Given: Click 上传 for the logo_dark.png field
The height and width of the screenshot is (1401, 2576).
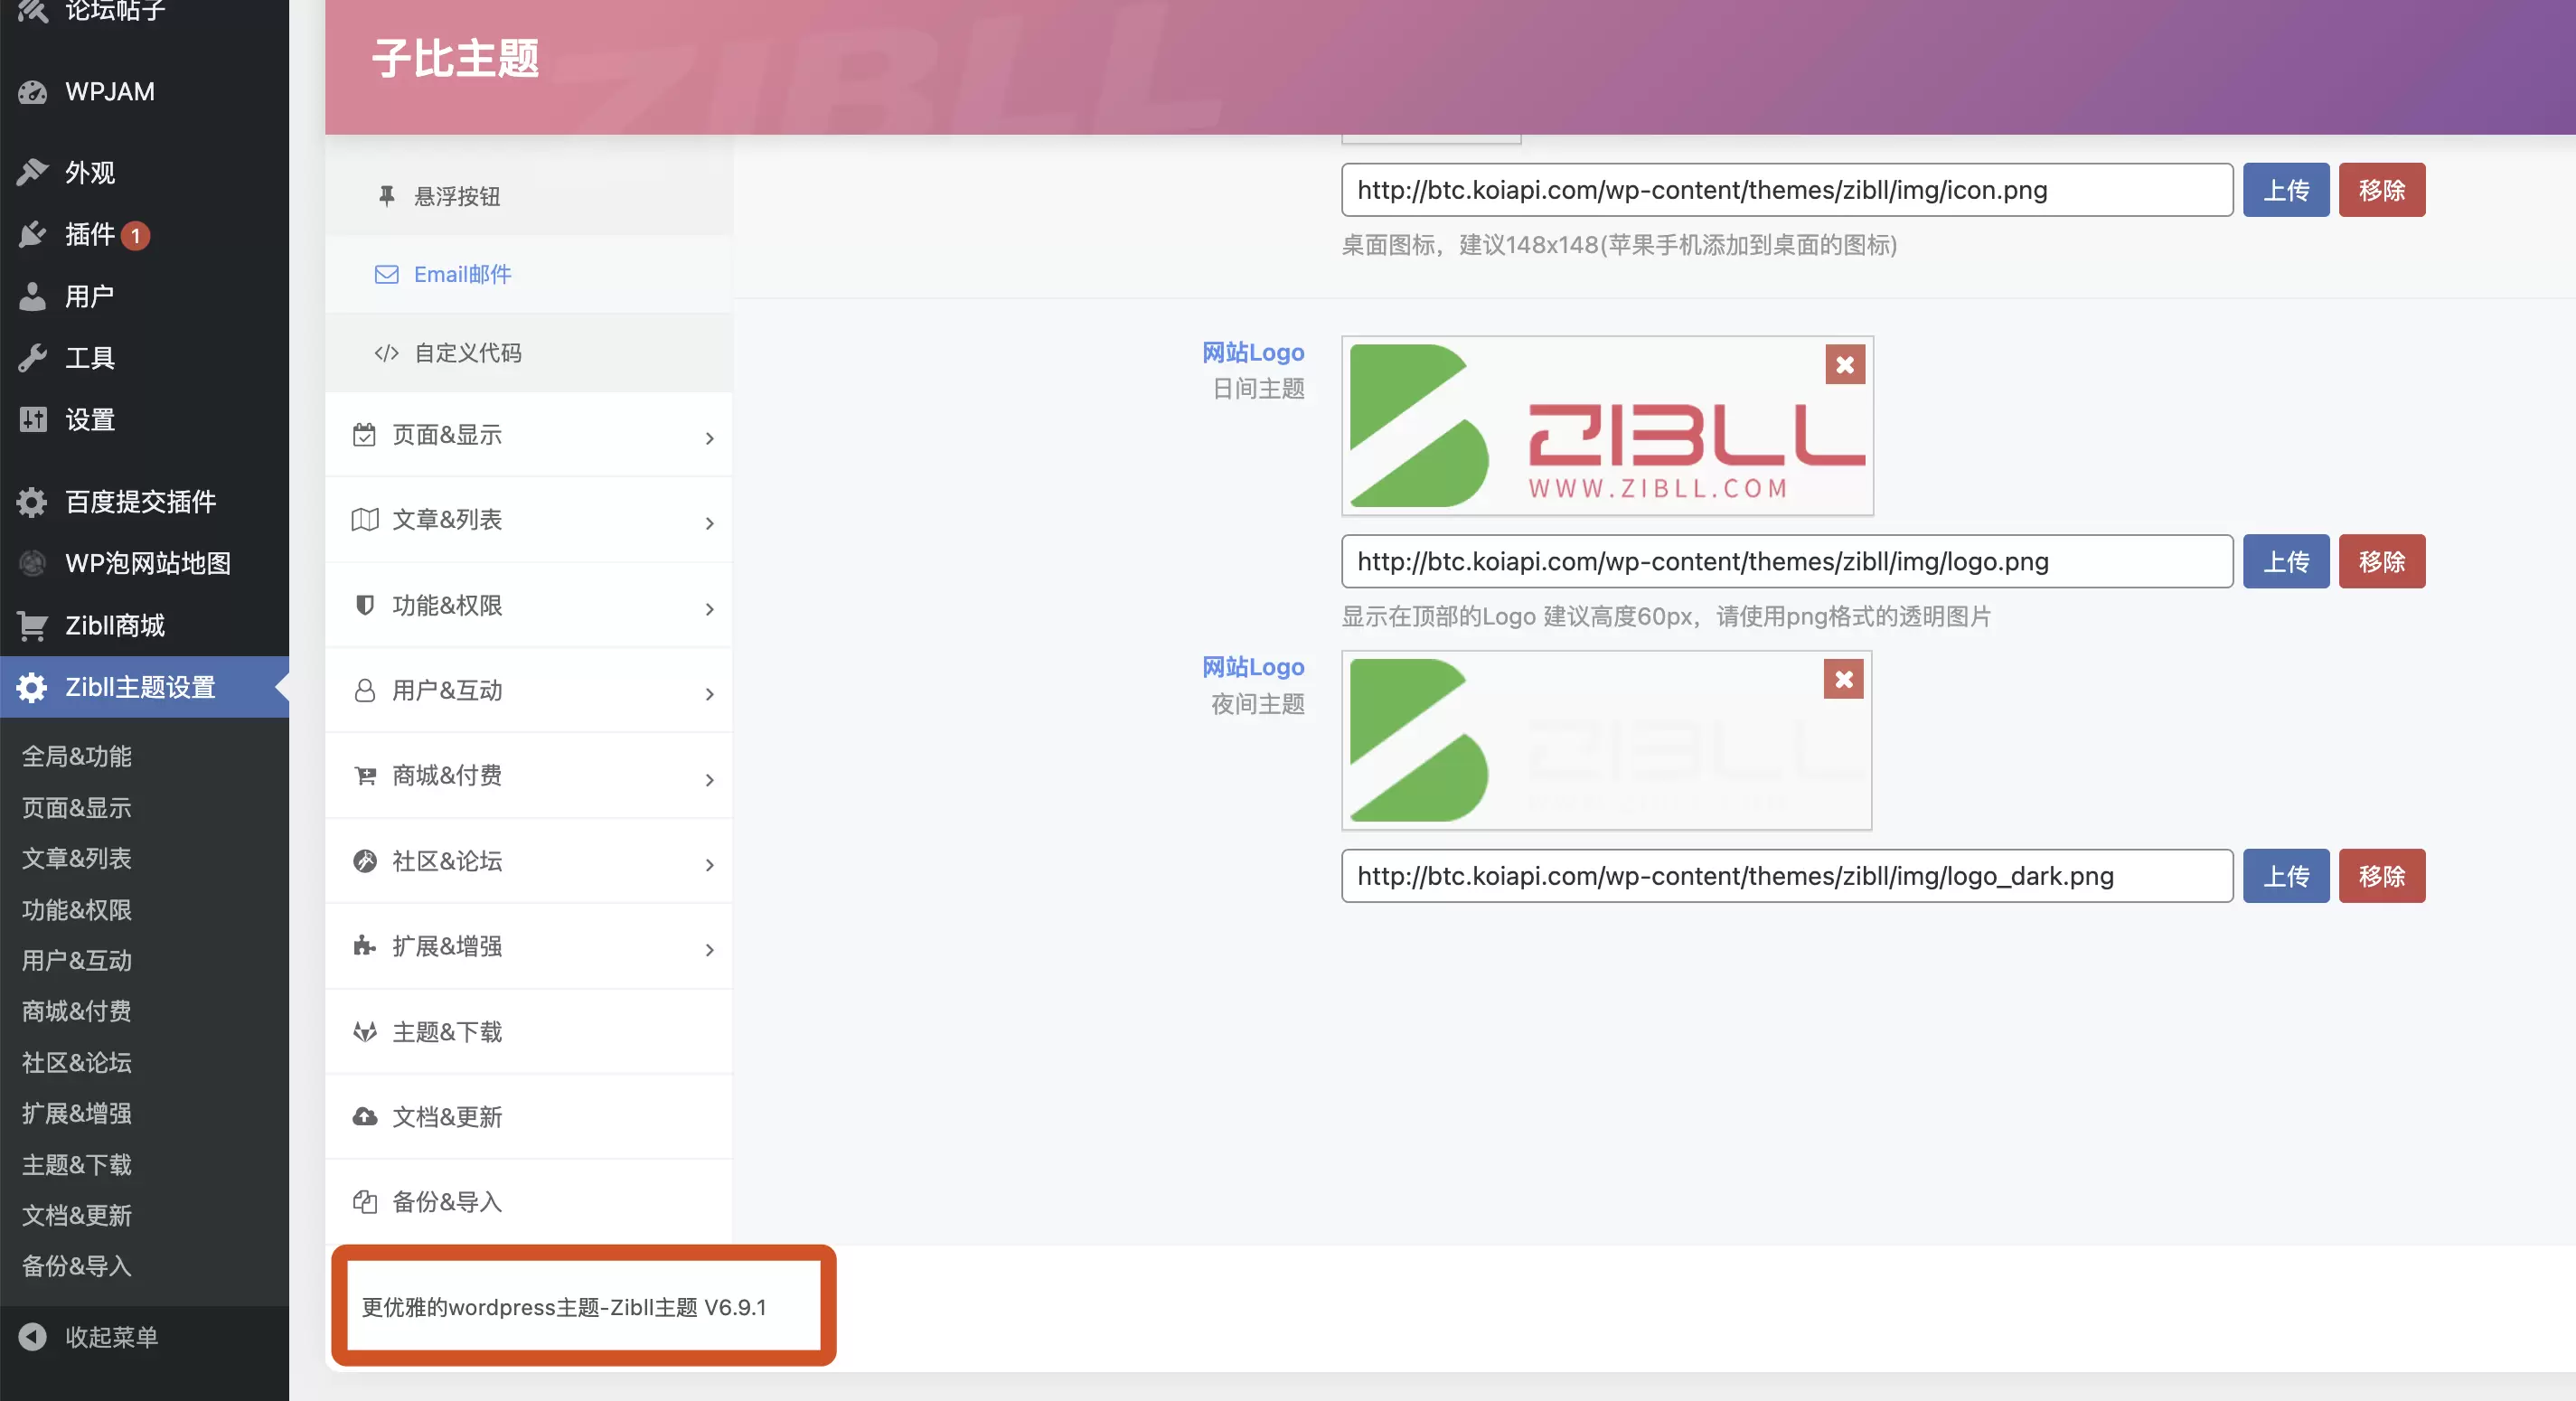Looking at the screenshot, I should [x=2286, y=877].
